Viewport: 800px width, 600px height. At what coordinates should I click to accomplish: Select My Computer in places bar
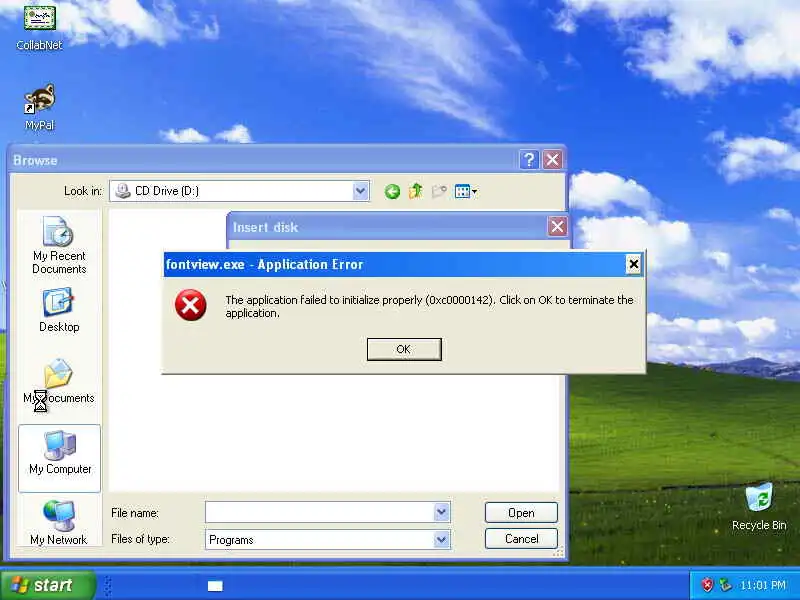pos(60,458)
